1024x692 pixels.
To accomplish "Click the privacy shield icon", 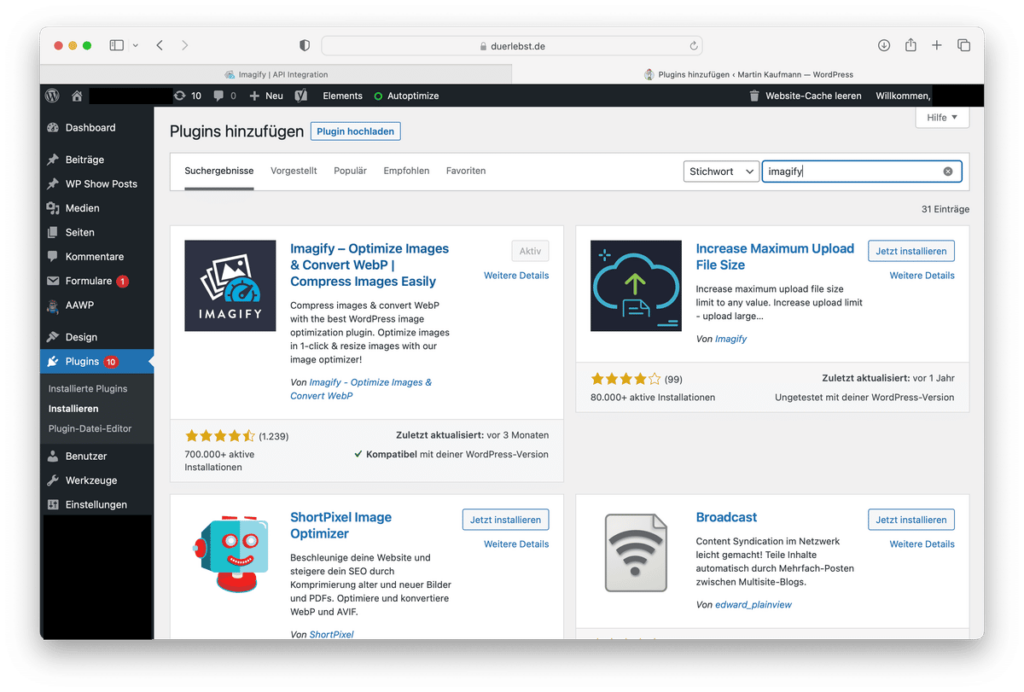I will (x=304, y=45).
